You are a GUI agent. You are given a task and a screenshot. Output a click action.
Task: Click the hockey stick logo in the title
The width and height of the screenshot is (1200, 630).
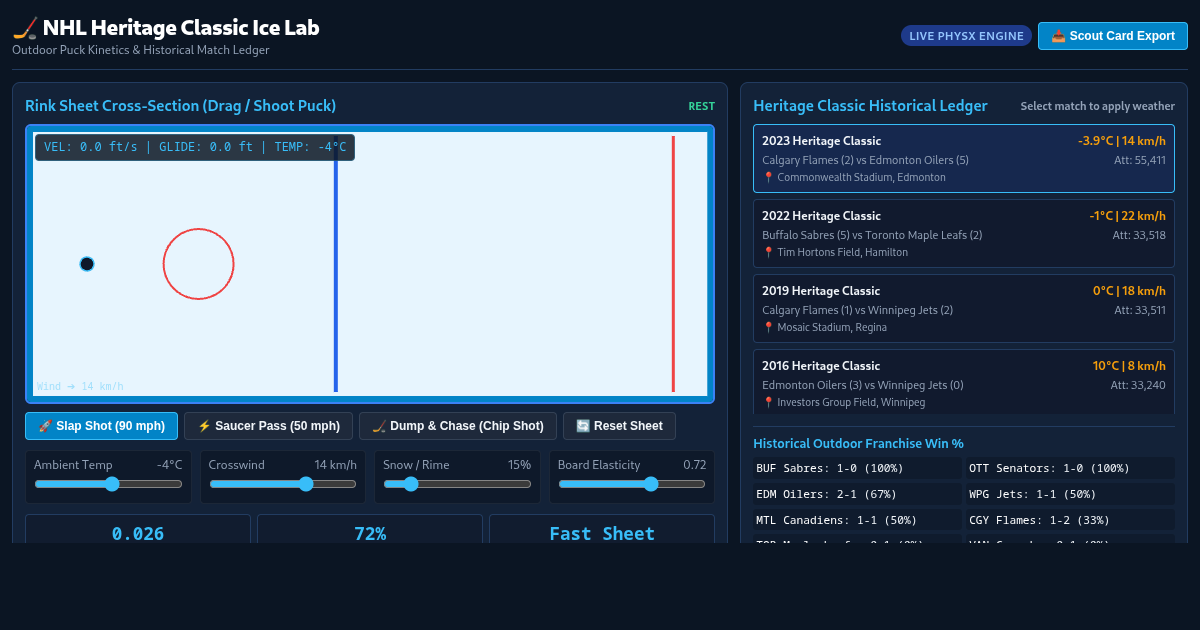[x=25, y=28]
